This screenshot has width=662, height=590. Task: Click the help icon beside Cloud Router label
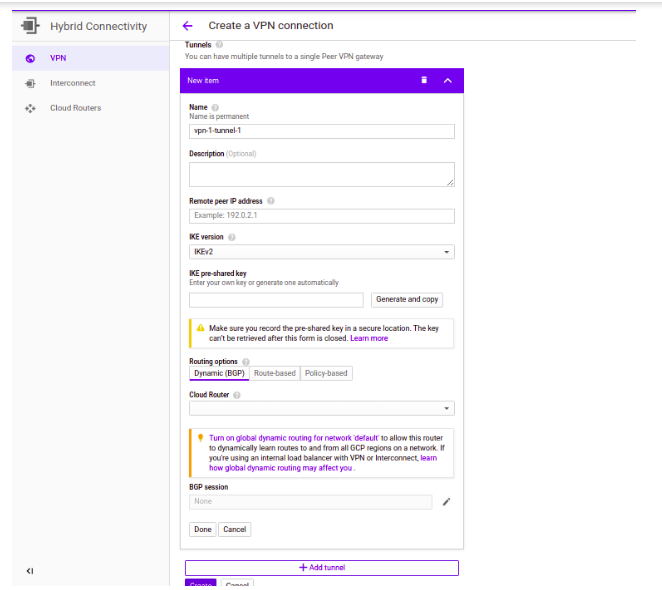tap(238, 395)
